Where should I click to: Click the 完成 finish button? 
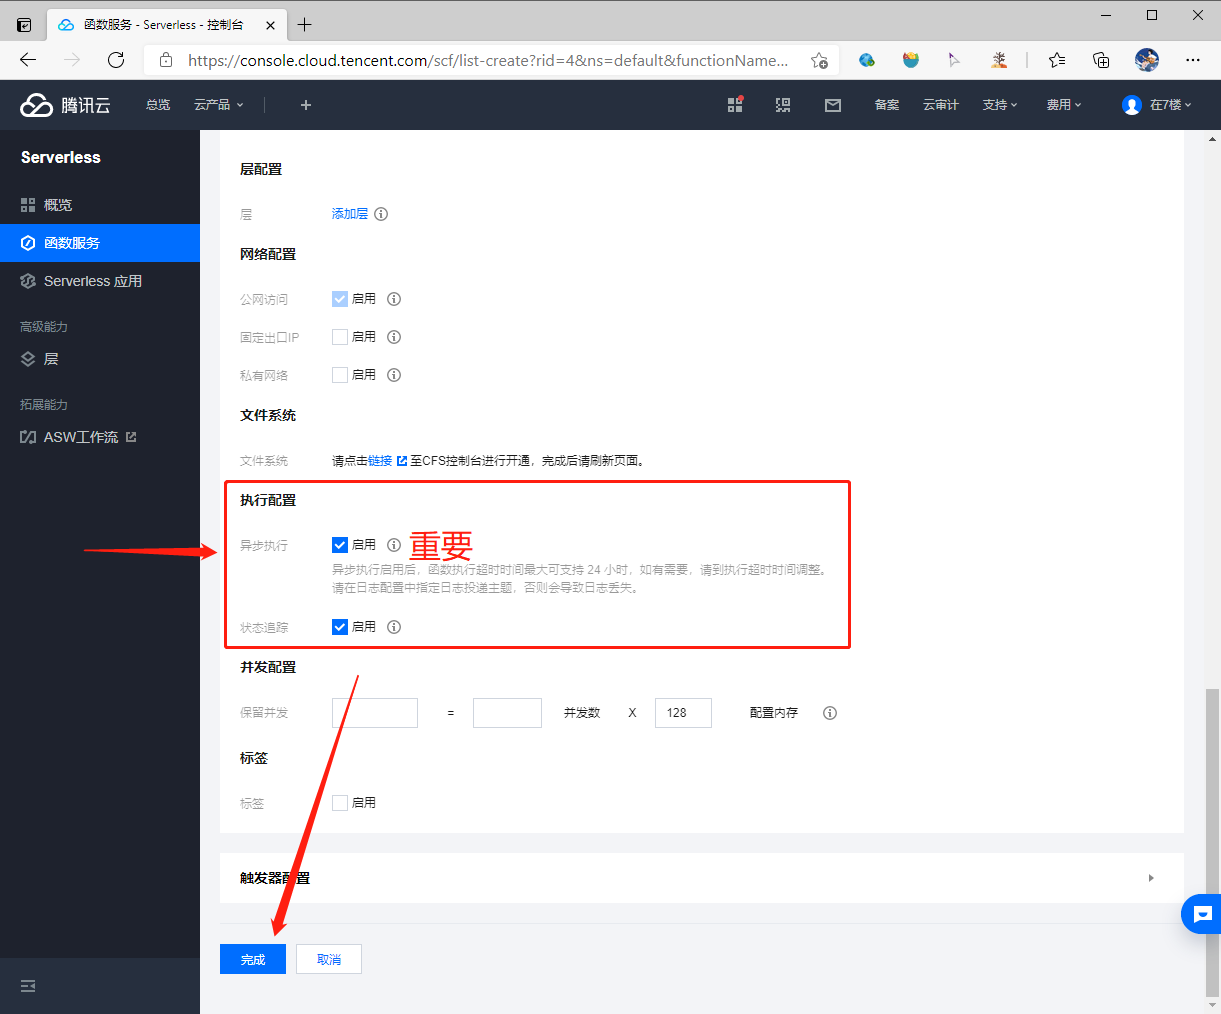point(252,958)
